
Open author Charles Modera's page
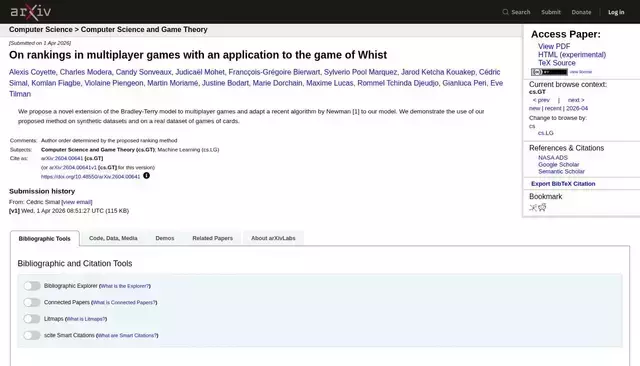(86, 72)
